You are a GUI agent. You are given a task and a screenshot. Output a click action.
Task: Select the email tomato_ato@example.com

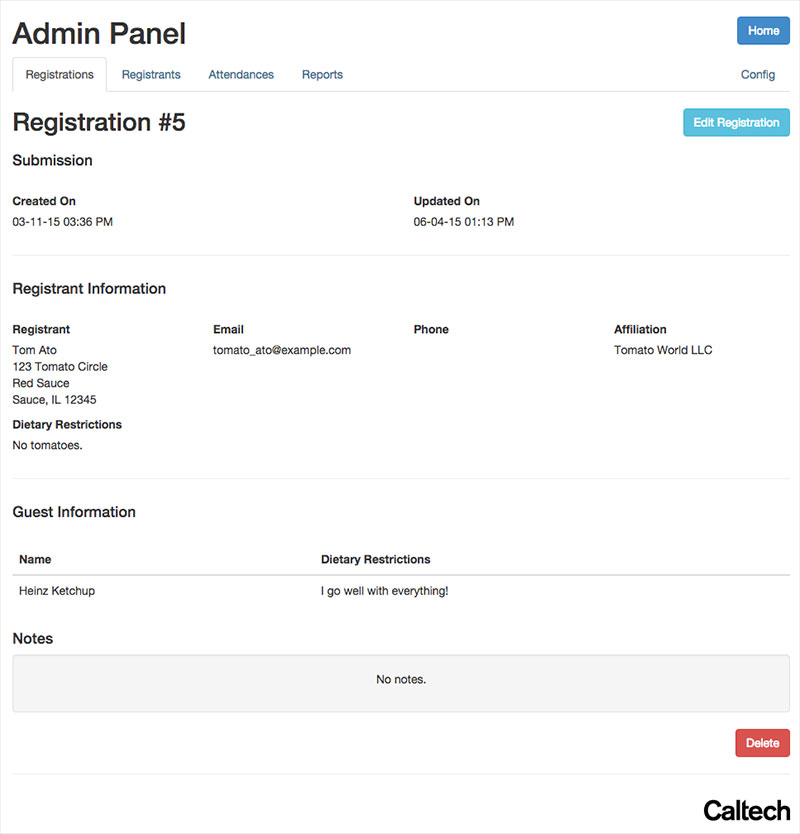282,350
